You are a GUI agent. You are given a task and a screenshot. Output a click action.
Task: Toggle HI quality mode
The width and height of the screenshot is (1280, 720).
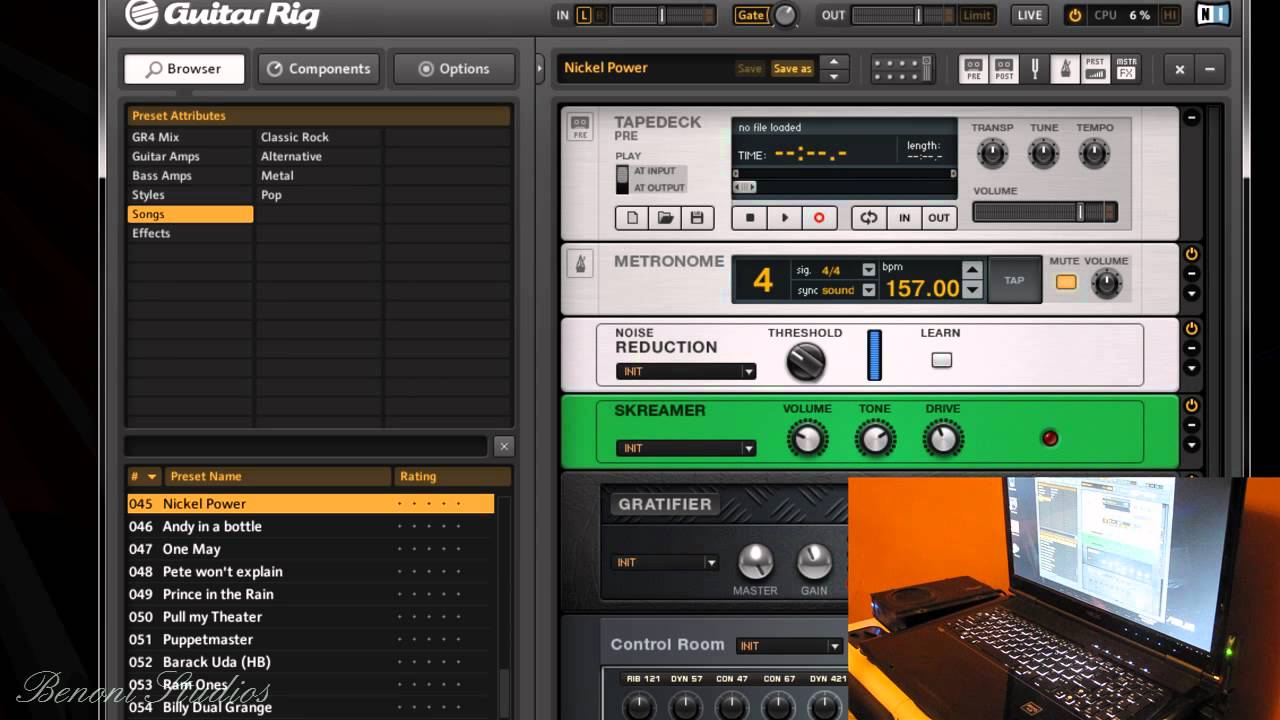tap(1169, 15)
